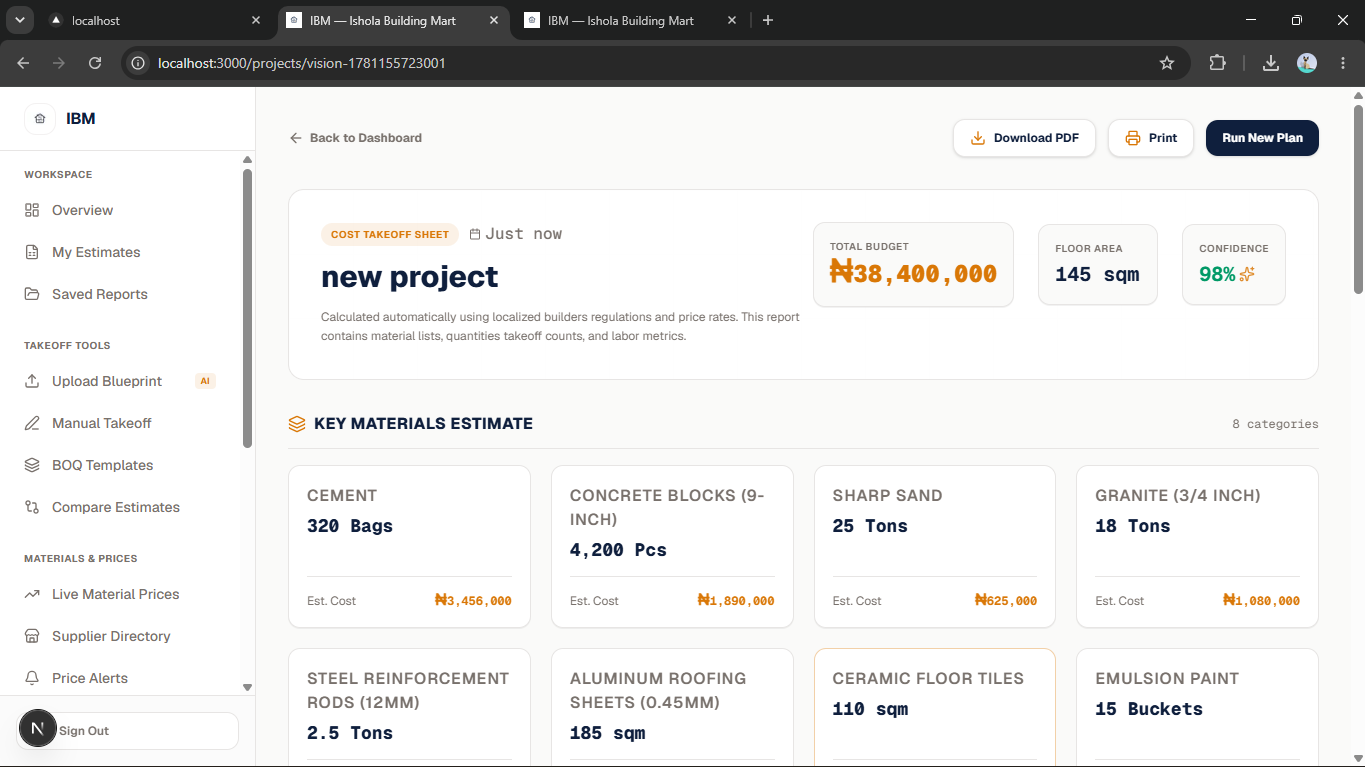Switch to the third IBM Ishola Building Mart tab
The height and width of the screenshot is (767, 1365).
click(631, 20)
